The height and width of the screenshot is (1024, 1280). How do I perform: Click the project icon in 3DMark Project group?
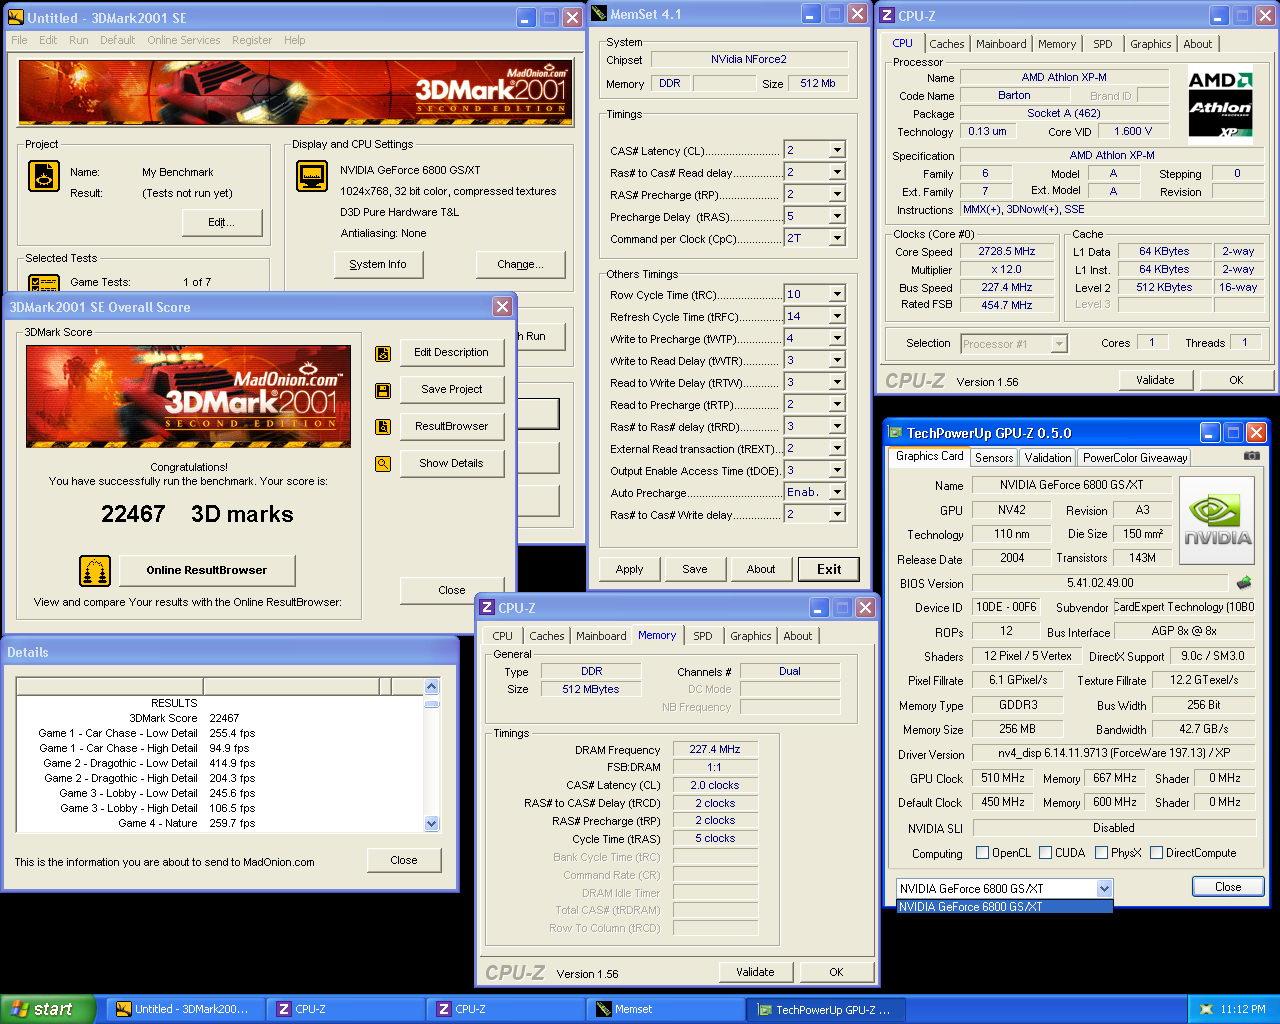44,176
